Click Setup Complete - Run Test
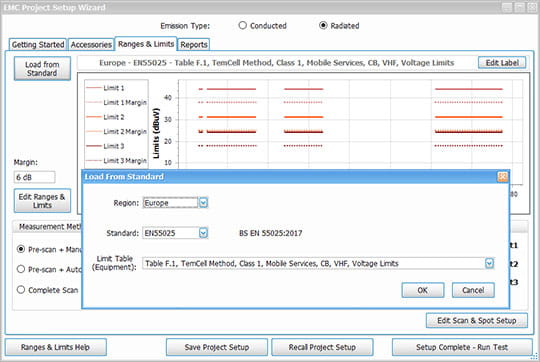Image resolution: width=540 pixels, height=362 pixels. pyautogui.click(x=462, y=347)
